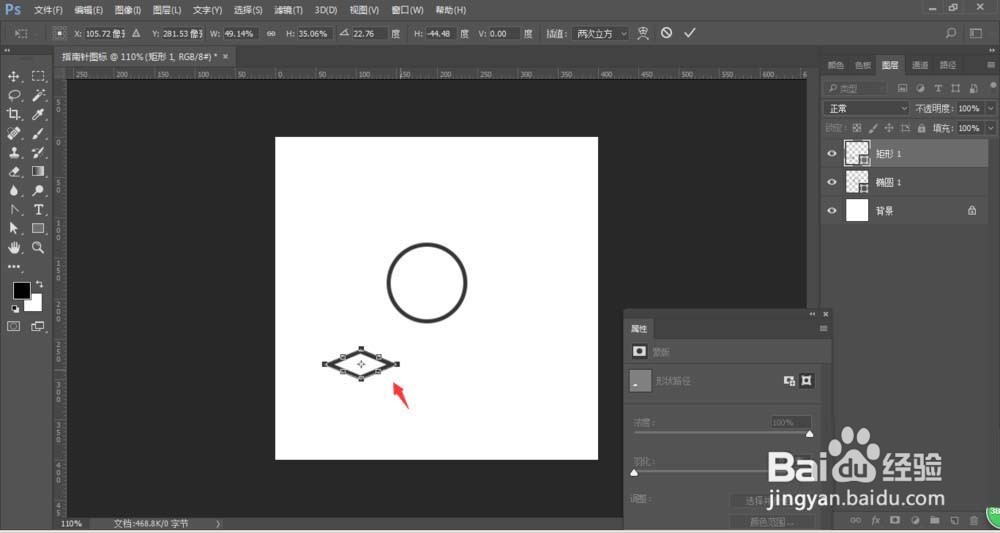
Task: Select the Move tool
Action: pos(13,77)
